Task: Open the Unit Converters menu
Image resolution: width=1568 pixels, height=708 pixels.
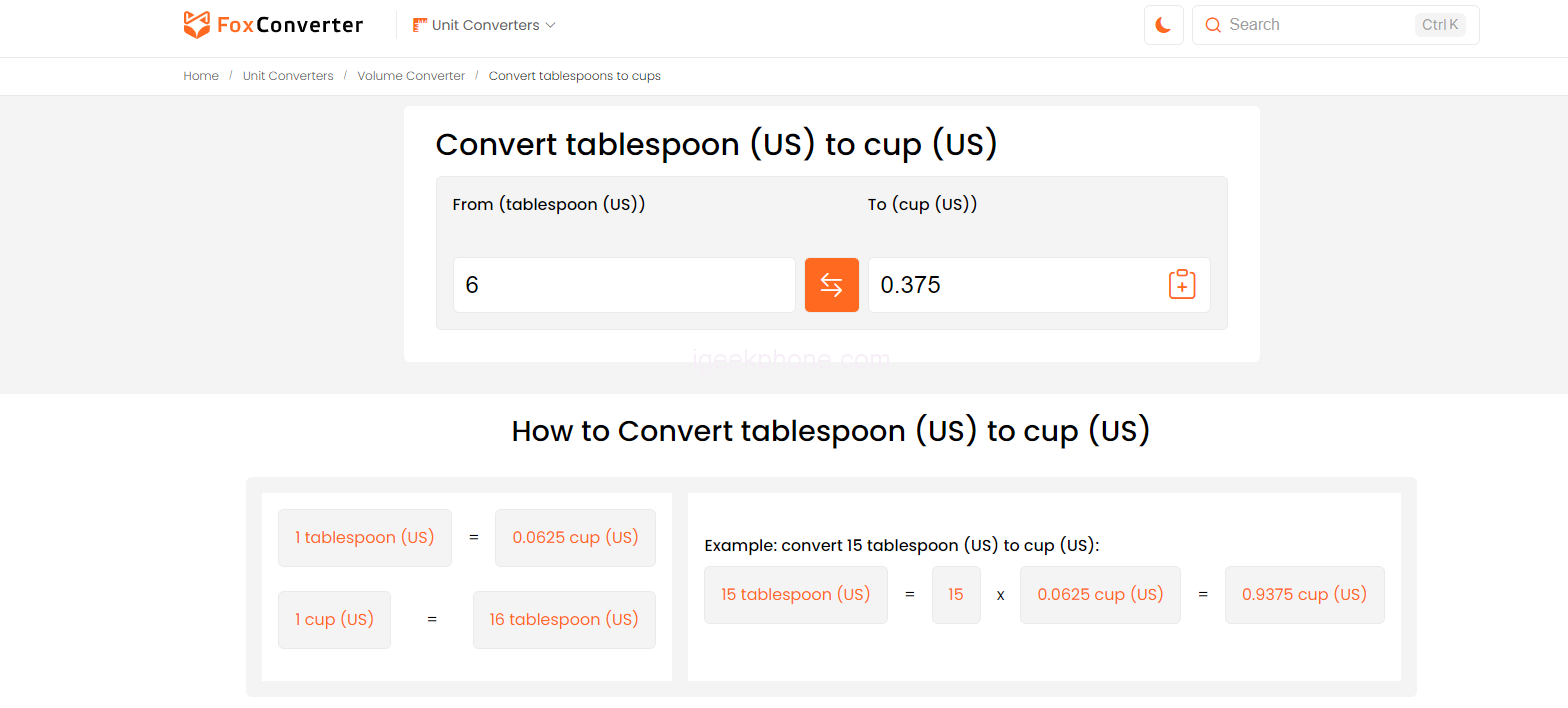Action: tap(485, 25)
